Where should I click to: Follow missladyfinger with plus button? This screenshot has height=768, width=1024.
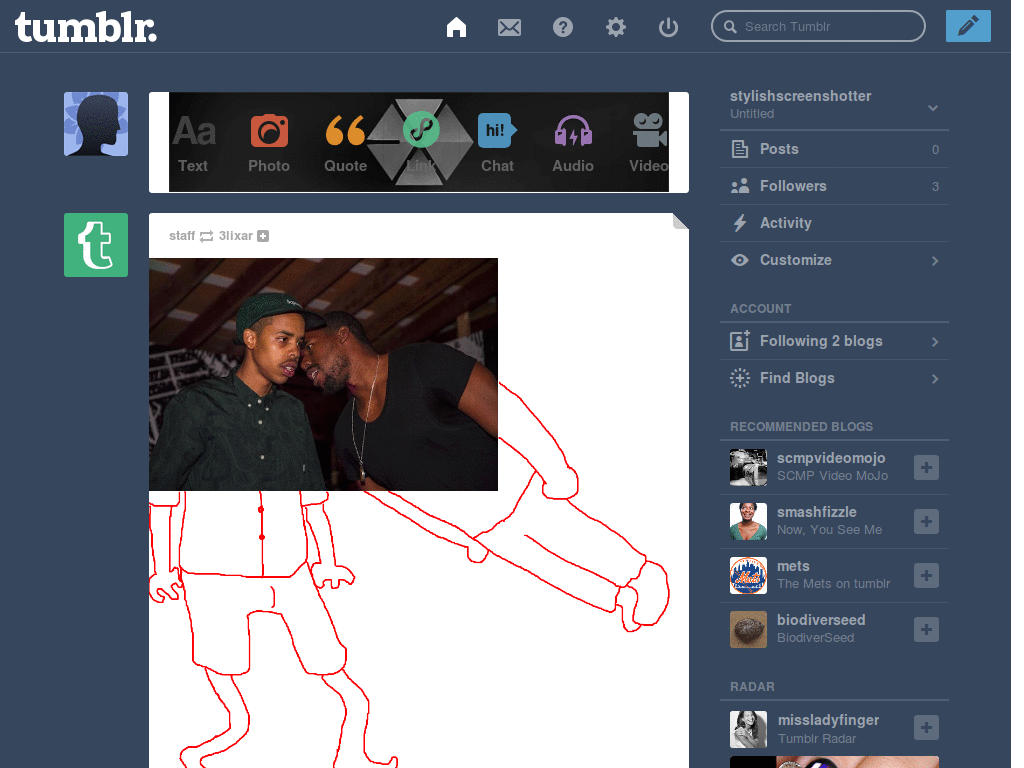pyautogui.click(x=926, y=728)
